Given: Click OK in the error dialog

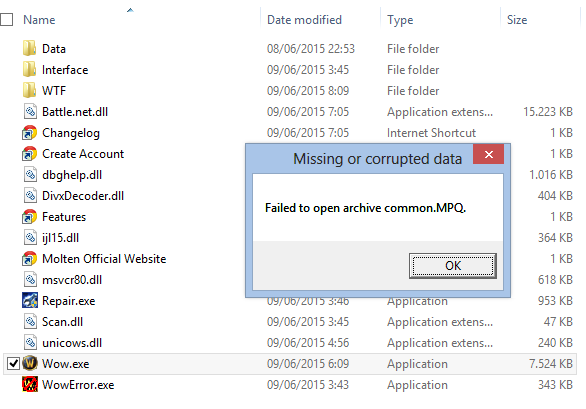Looking at the screenshot, I should (453, 266).
